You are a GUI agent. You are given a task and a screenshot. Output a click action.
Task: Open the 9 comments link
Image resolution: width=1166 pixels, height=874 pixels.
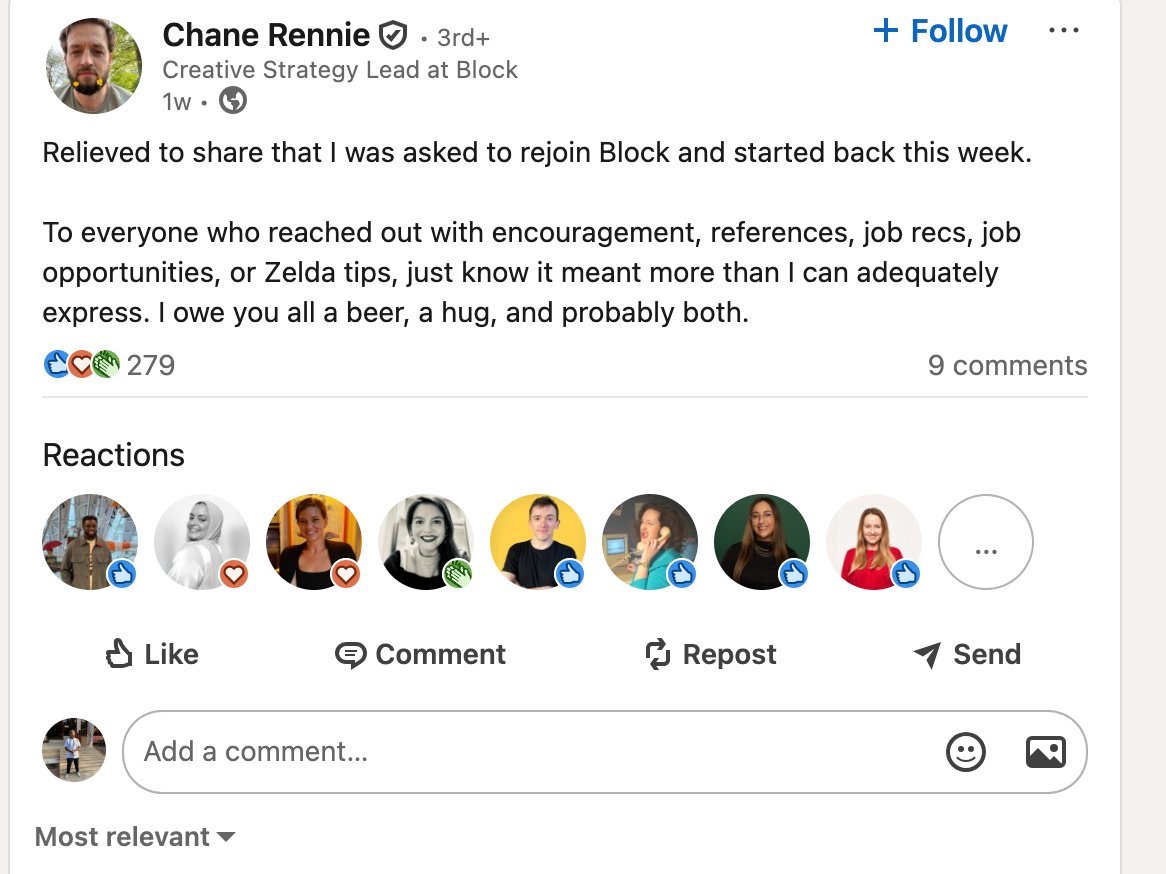1007,365
